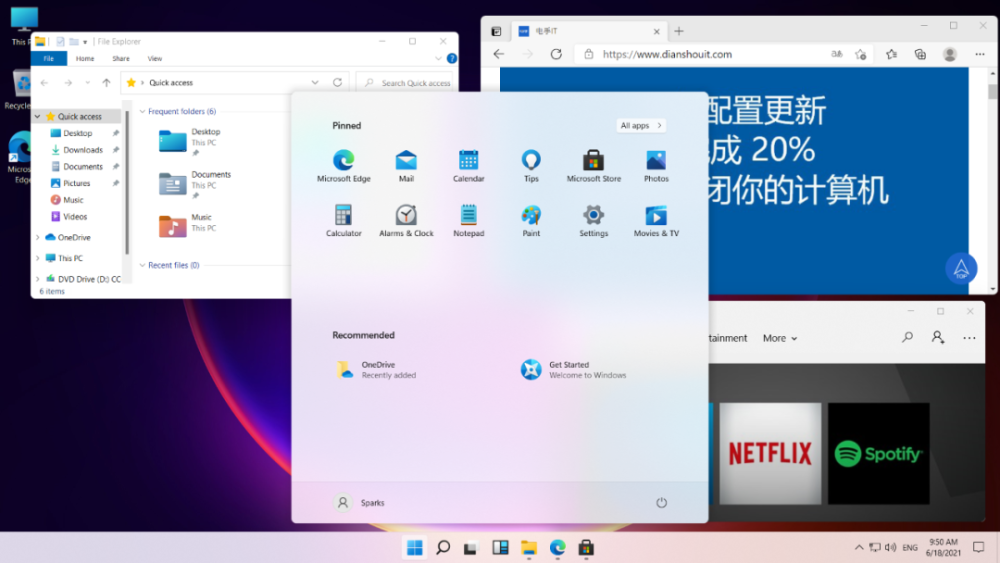Collapse the Frequent folders section
Viewport: 1000px width, 563px height.
[142, 112]
